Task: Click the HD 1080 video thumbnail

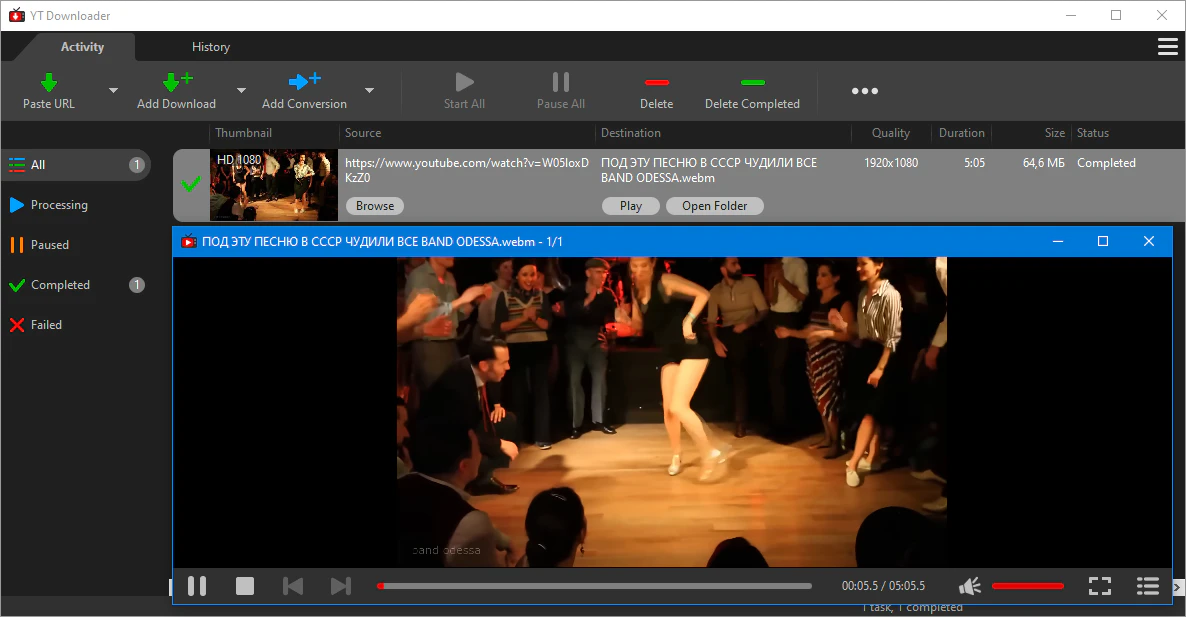Action: 273,185
